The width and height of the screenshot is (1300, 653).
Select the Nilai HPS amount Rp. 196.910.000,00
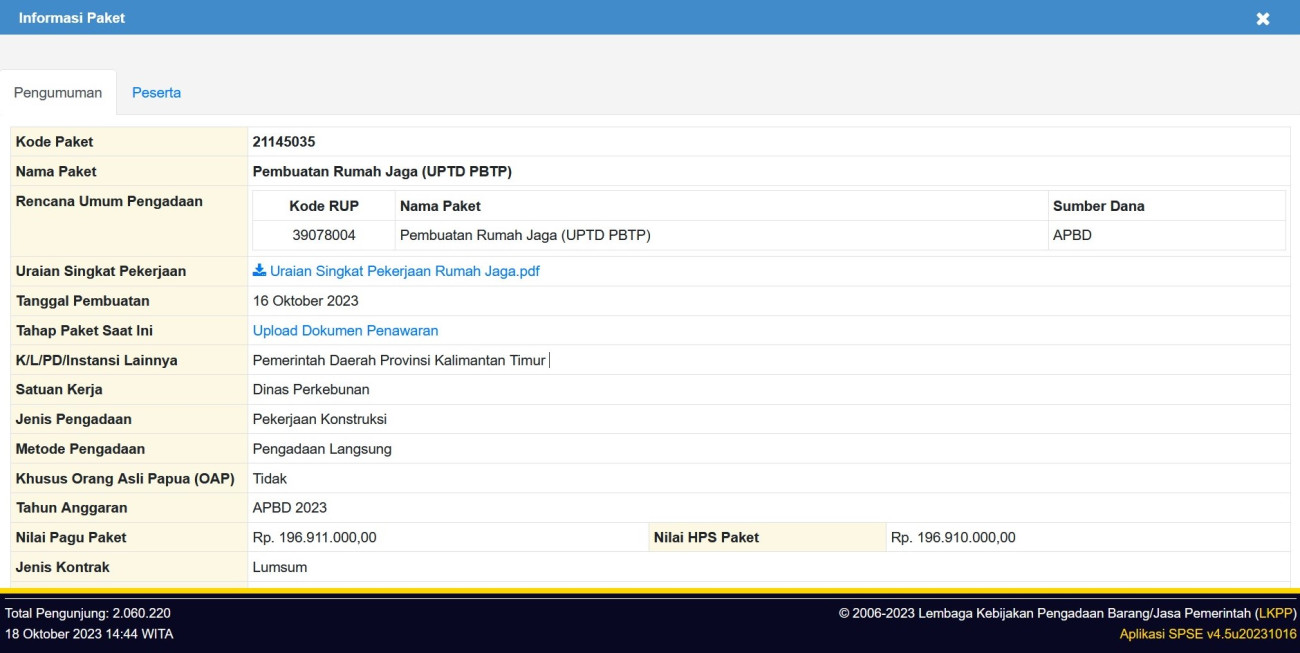click(x=952, y=538)
